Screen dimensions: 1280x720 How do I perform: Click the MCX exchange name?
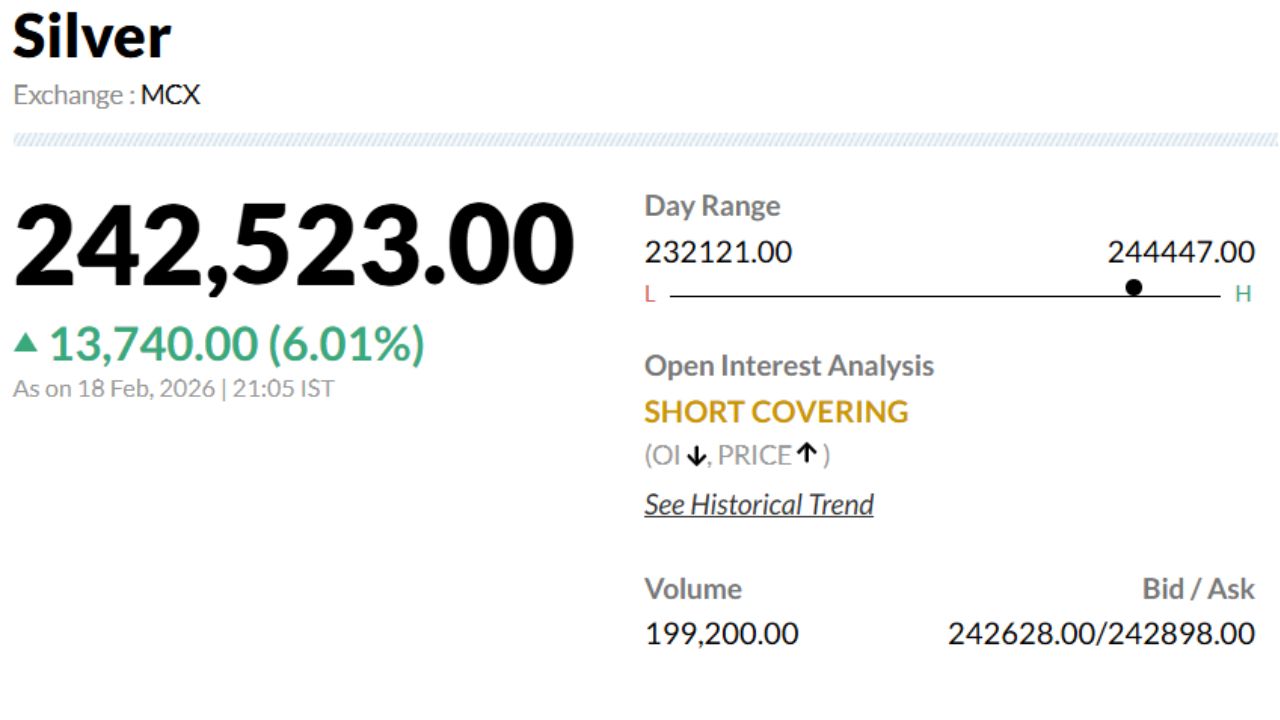pos(170,96)
